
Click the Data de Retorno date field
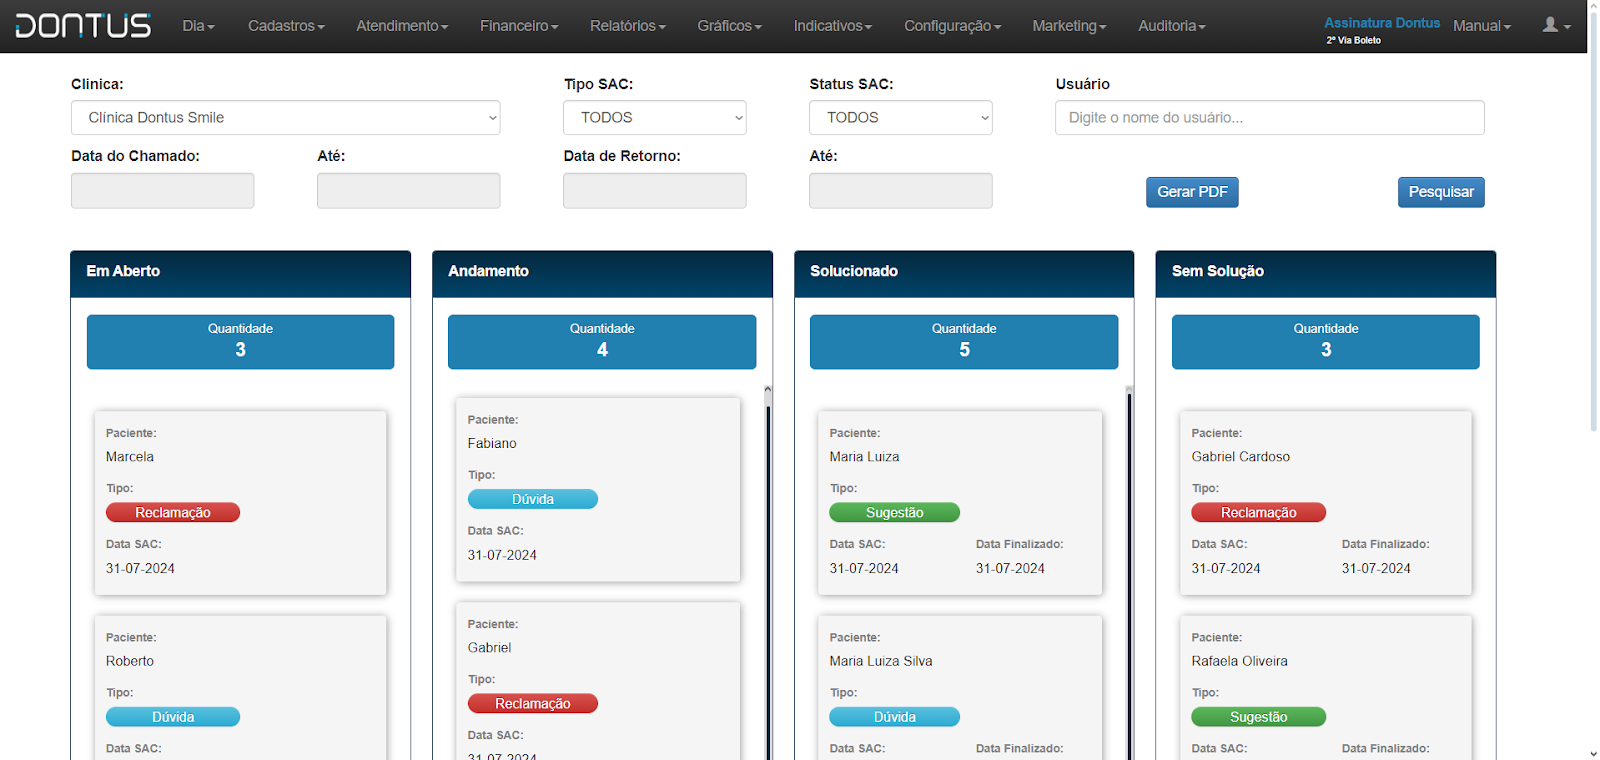click(654, 190)
